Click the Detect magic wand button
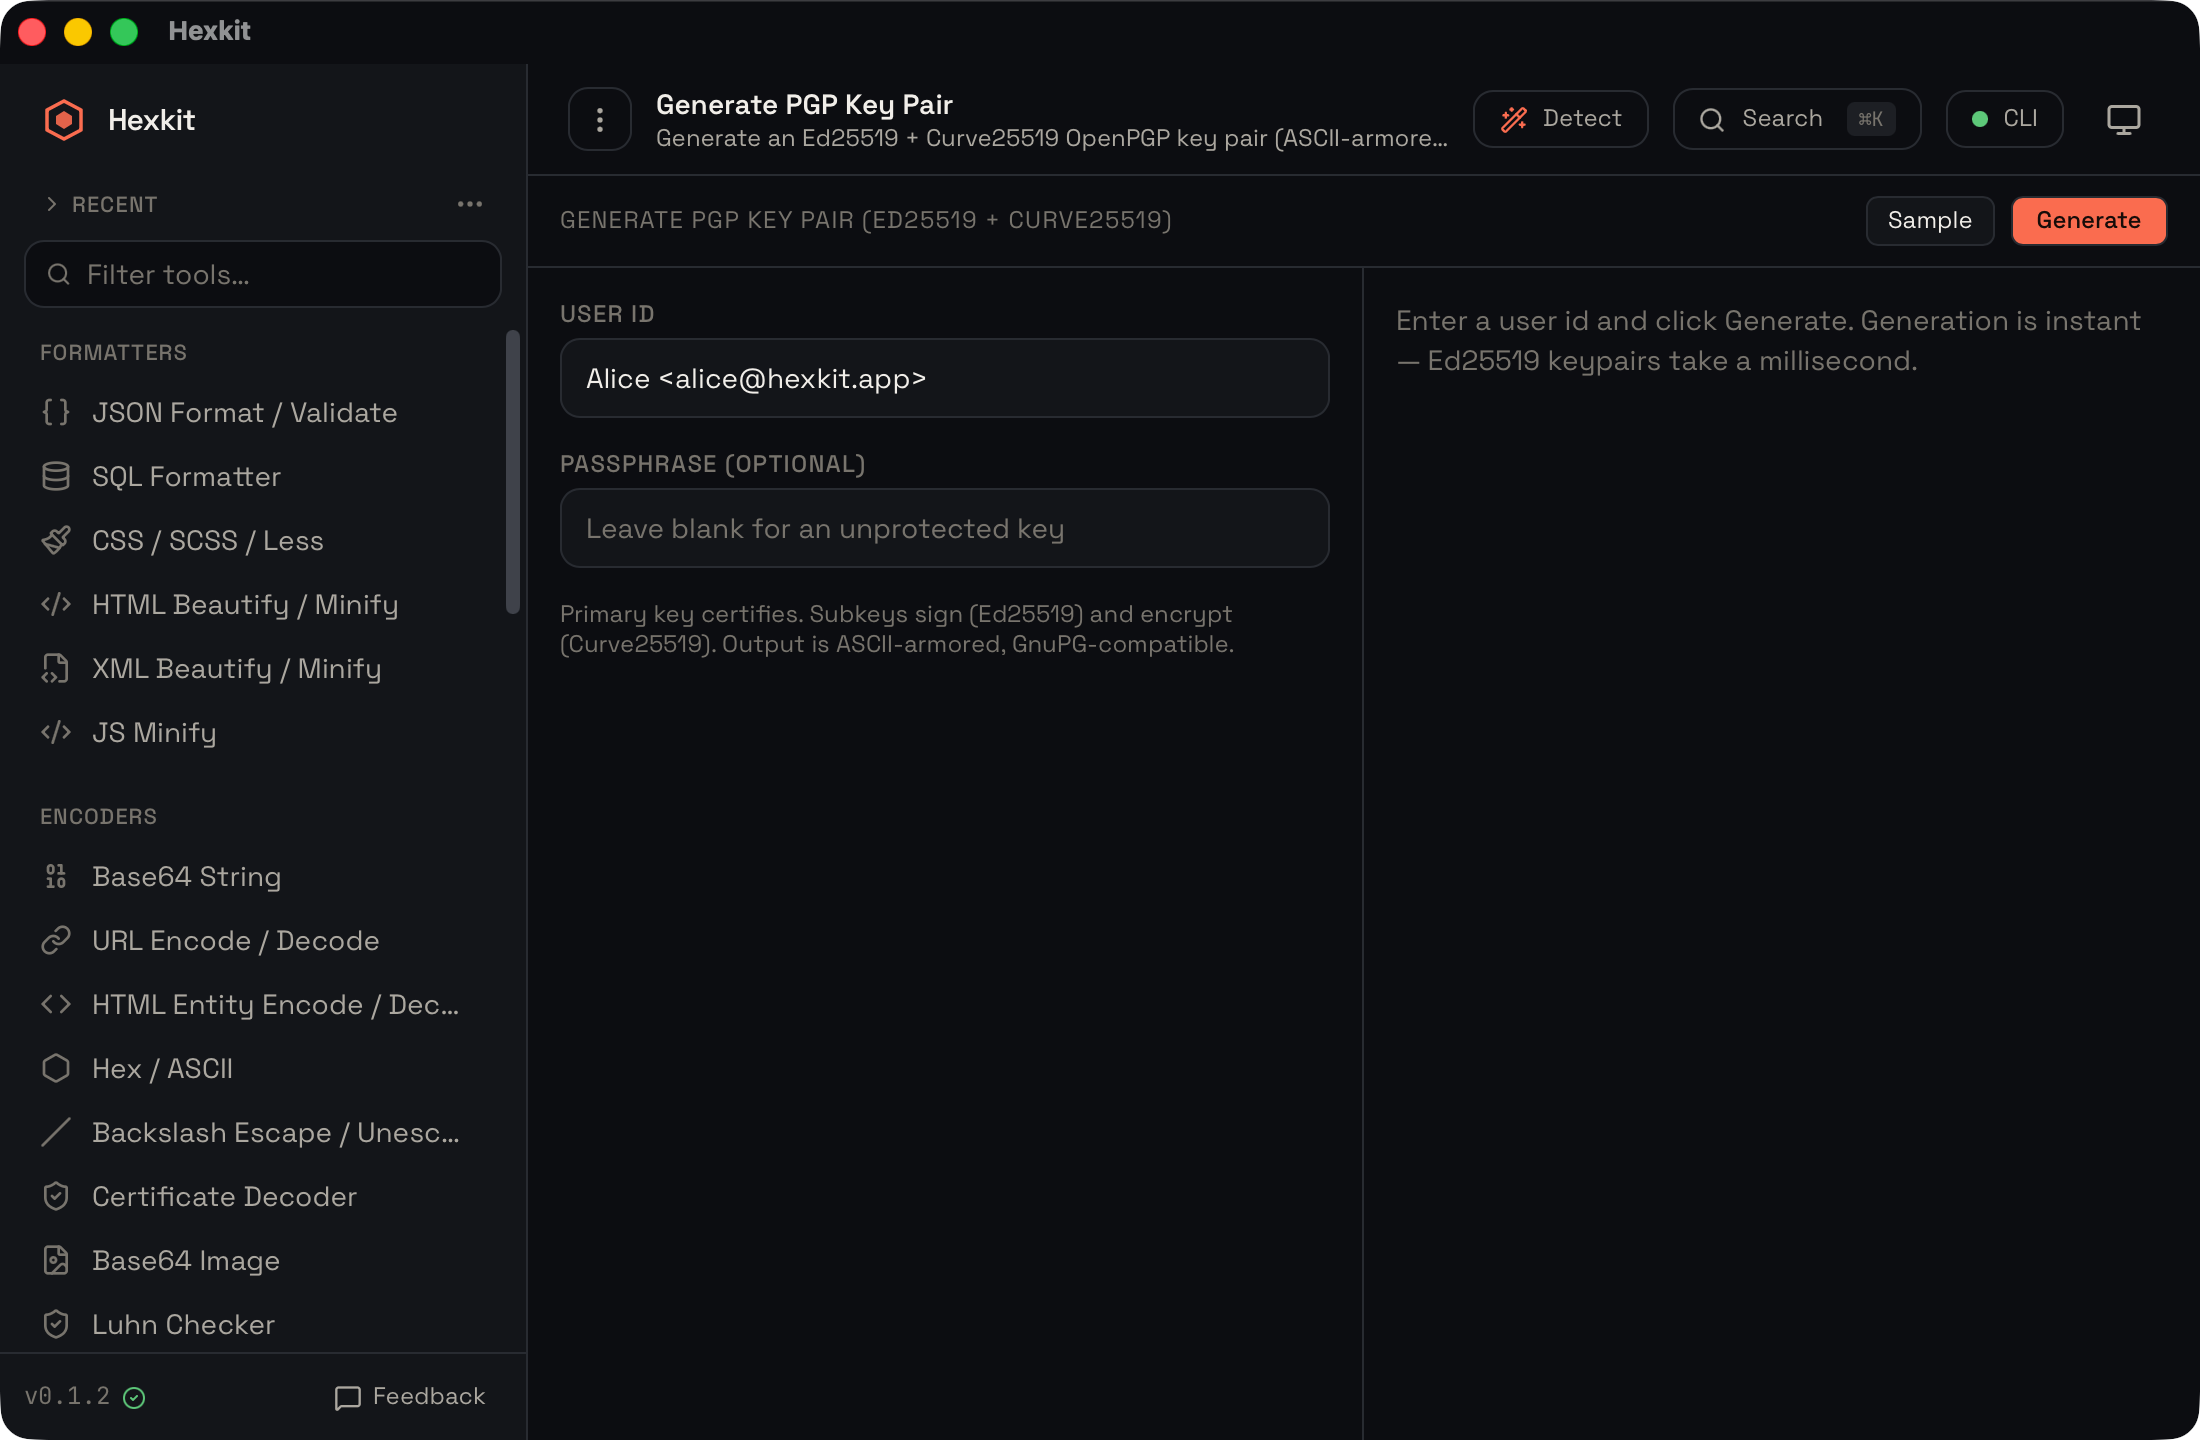Image resolution: width=2200 pixels, height=1440 pixels. (1561, 119)
